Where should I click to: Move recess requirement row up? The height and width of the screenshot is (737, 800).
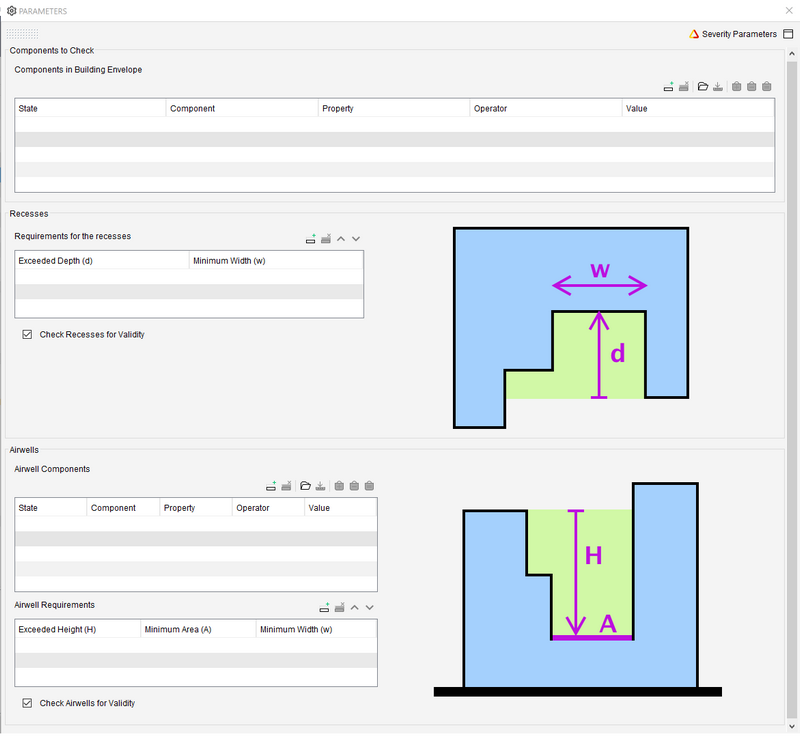pos(341,239)
